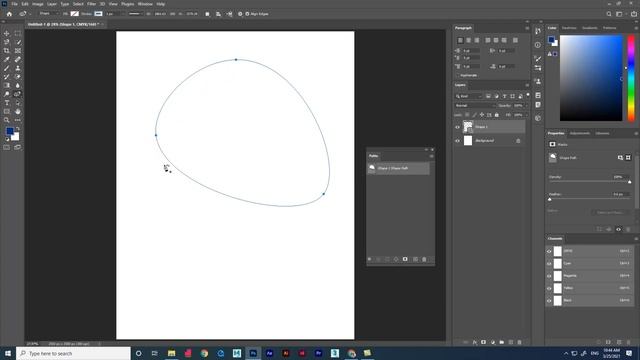640x360 pixels.
Task: Open the gear settings in options bar
Action: coord(240,14)
